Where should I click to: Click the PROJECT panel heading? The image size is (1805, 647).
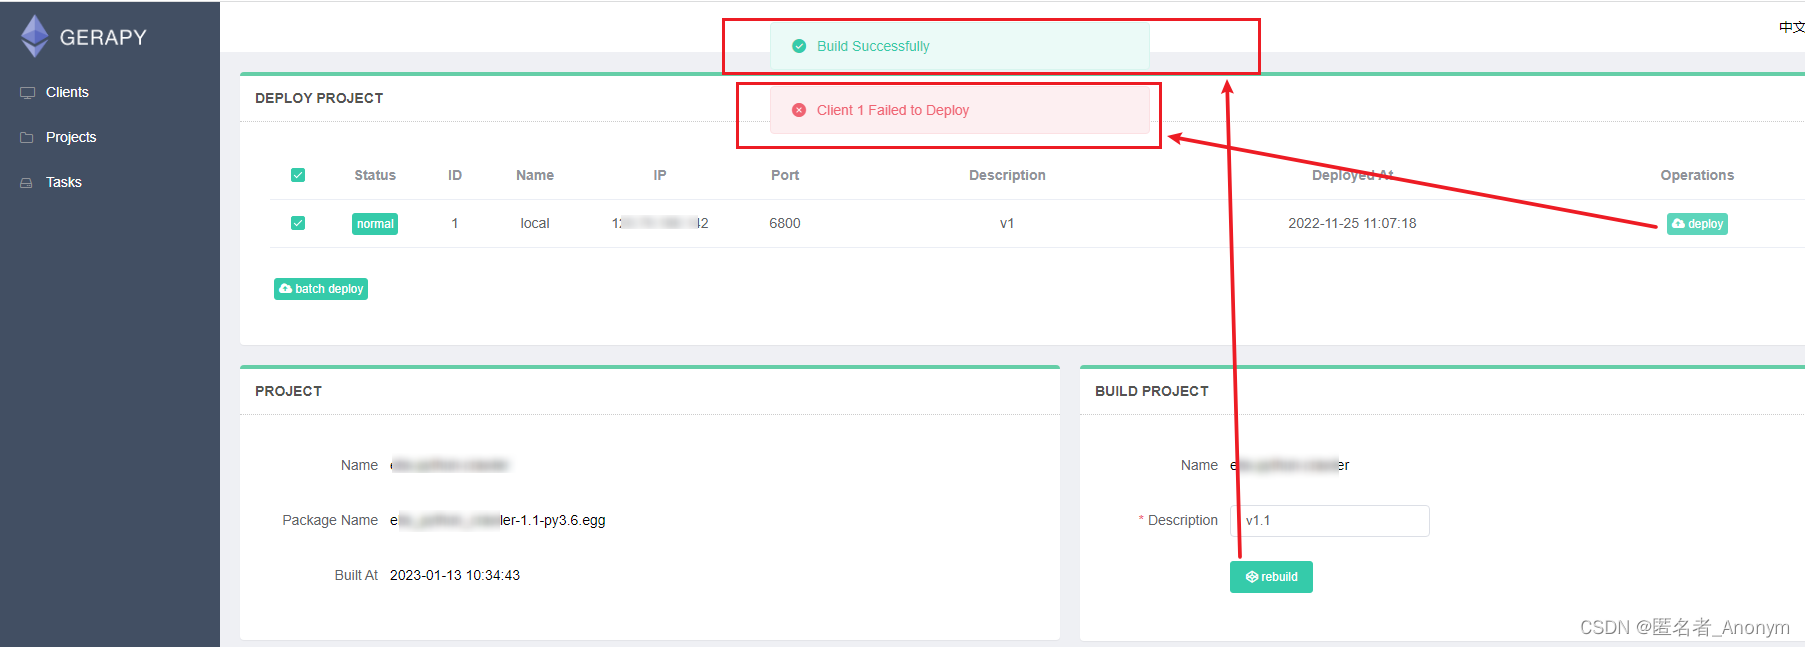point(288,391)
